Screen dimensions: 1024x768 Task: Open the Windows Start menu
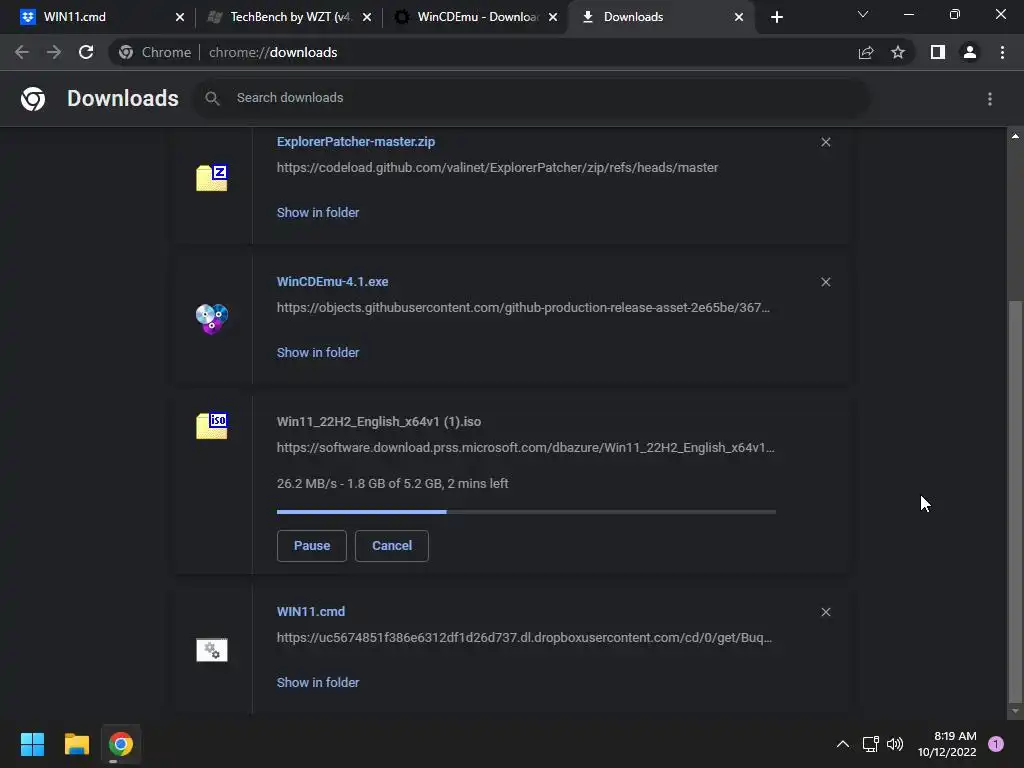[x=32, y=744]
